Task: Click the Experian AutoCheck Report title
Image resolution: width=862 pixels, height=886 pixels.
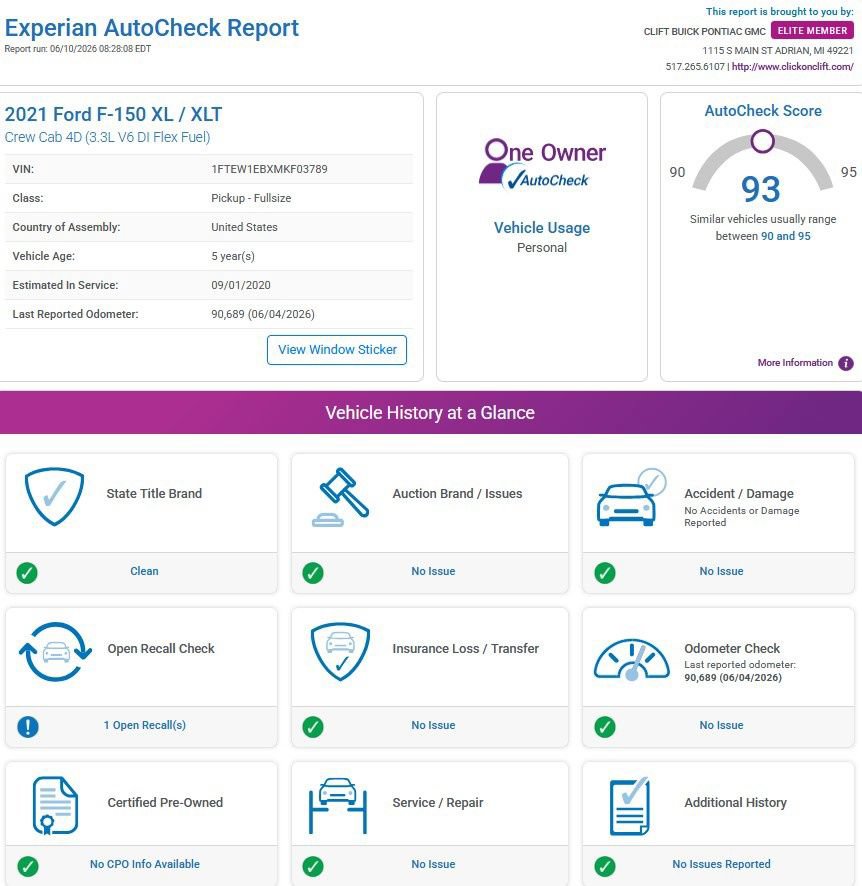Action: coord(151,28)
